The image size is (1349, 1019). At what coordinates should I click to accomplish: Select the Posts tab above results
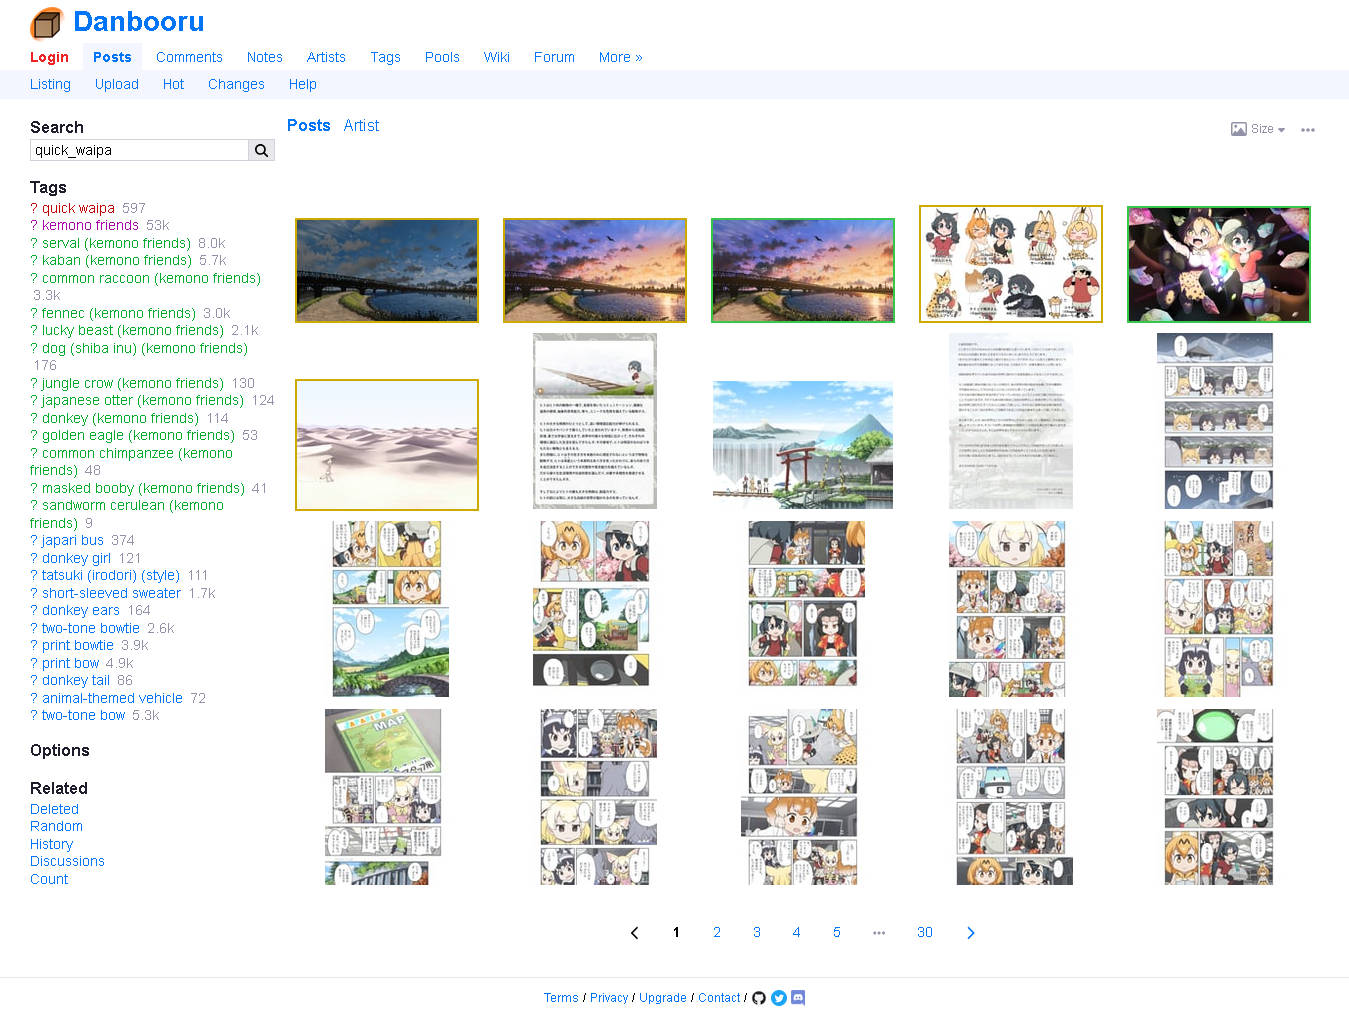pos(308,125)
